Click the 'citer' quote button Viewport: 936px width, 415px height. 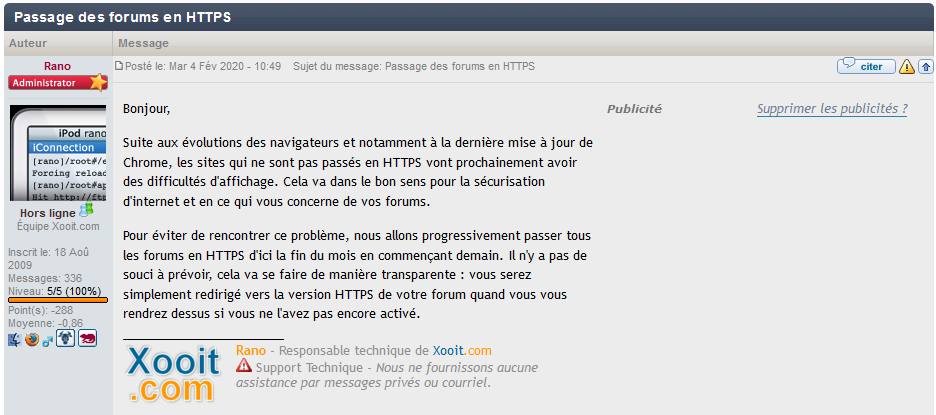866,66
